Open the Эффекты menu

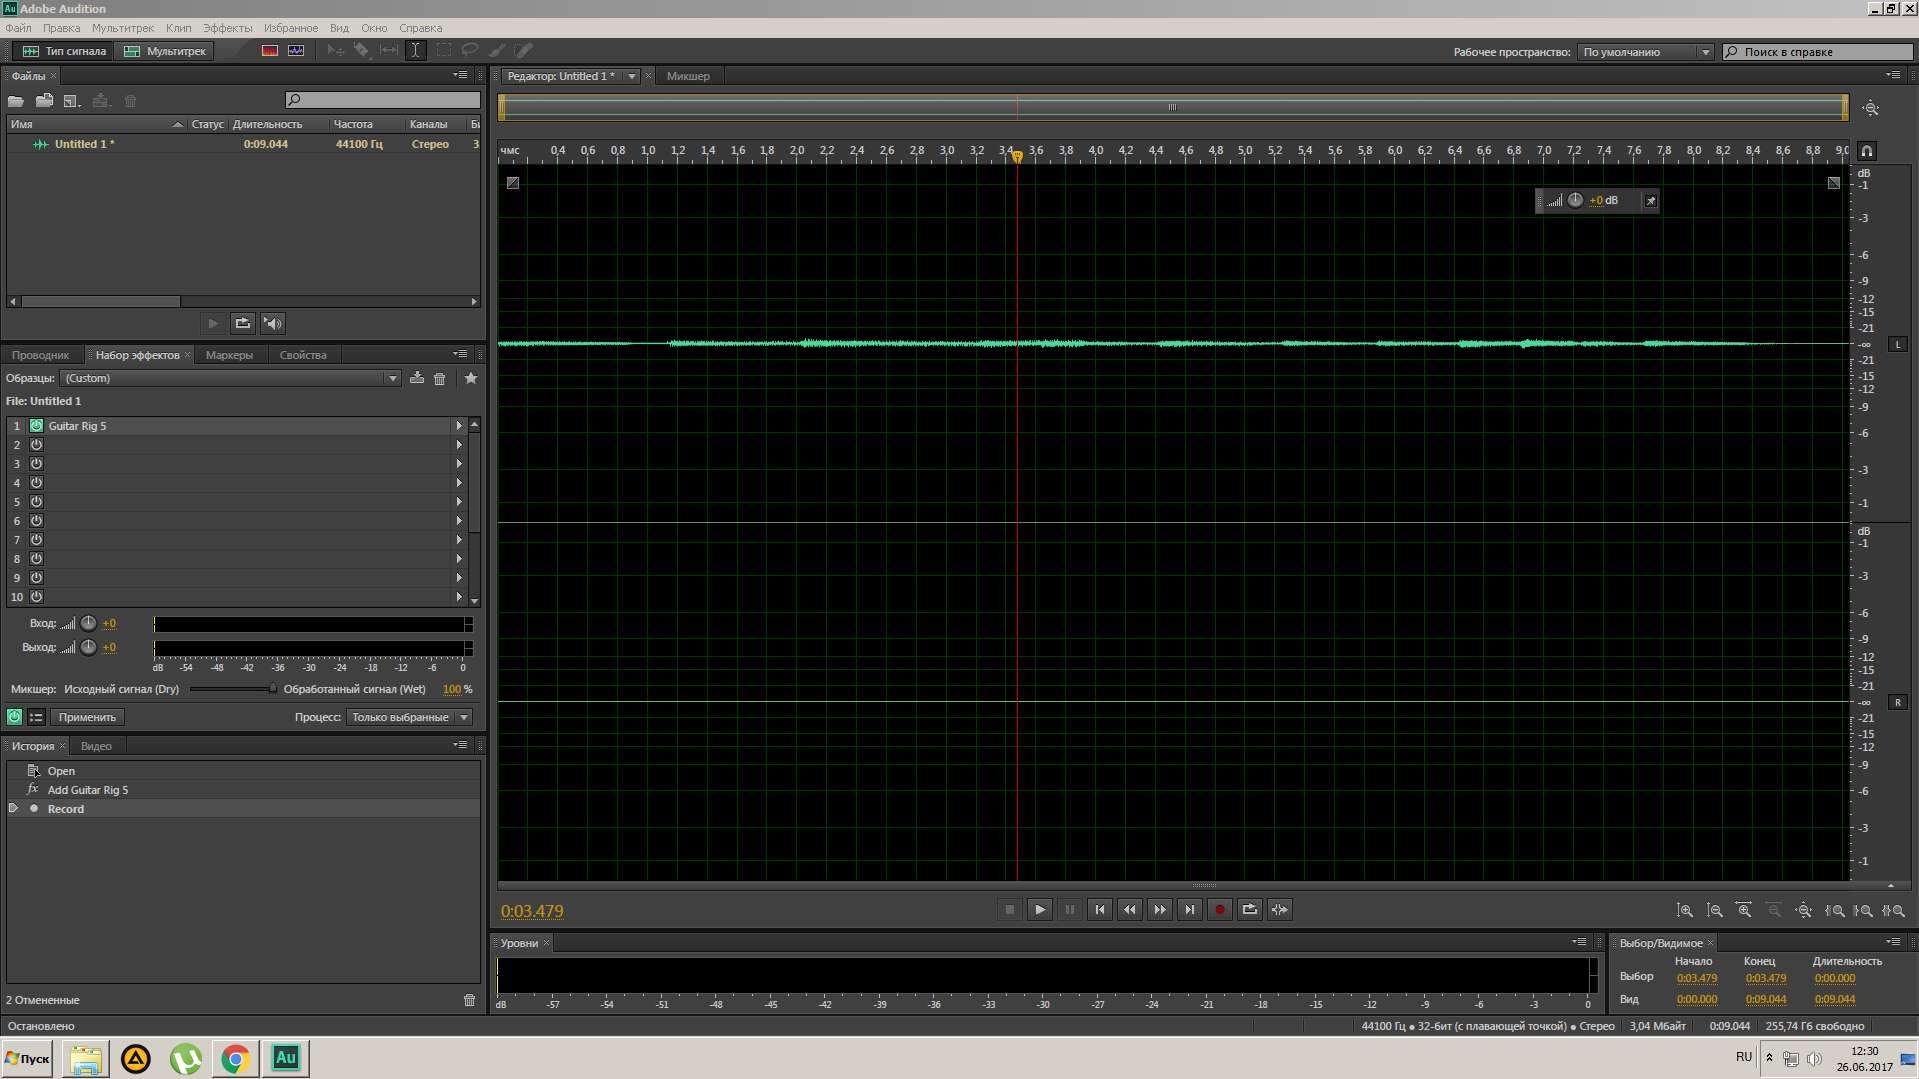227,28
